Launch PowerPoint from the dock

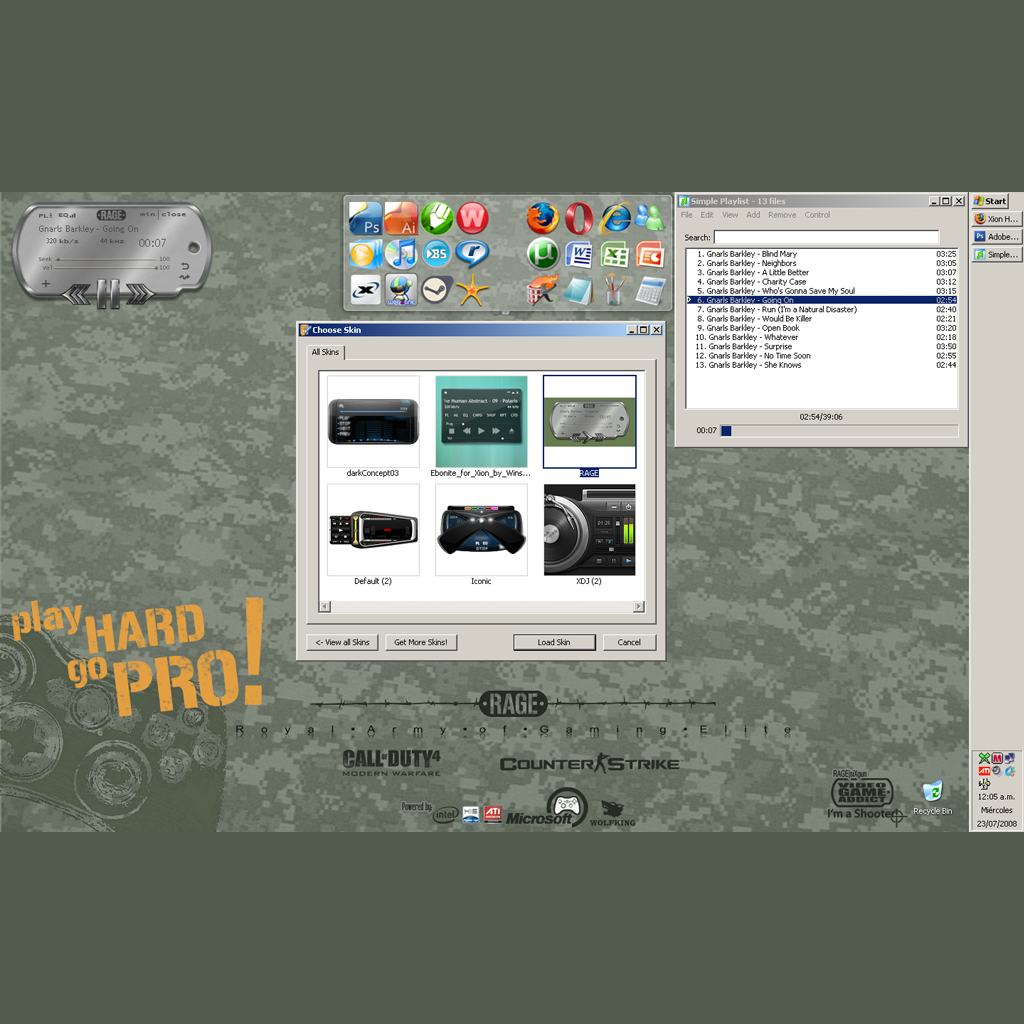click(650, 254)
